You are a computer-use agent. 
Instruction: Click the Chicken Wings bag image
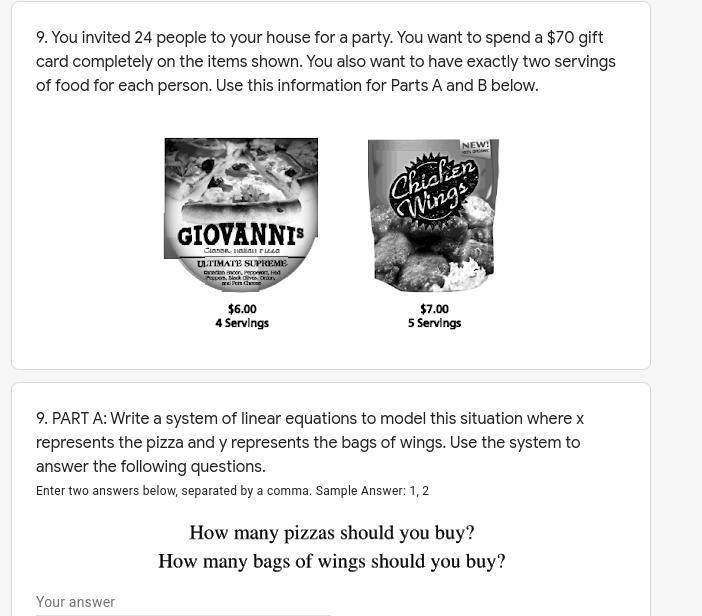click(x=433, y=215)
